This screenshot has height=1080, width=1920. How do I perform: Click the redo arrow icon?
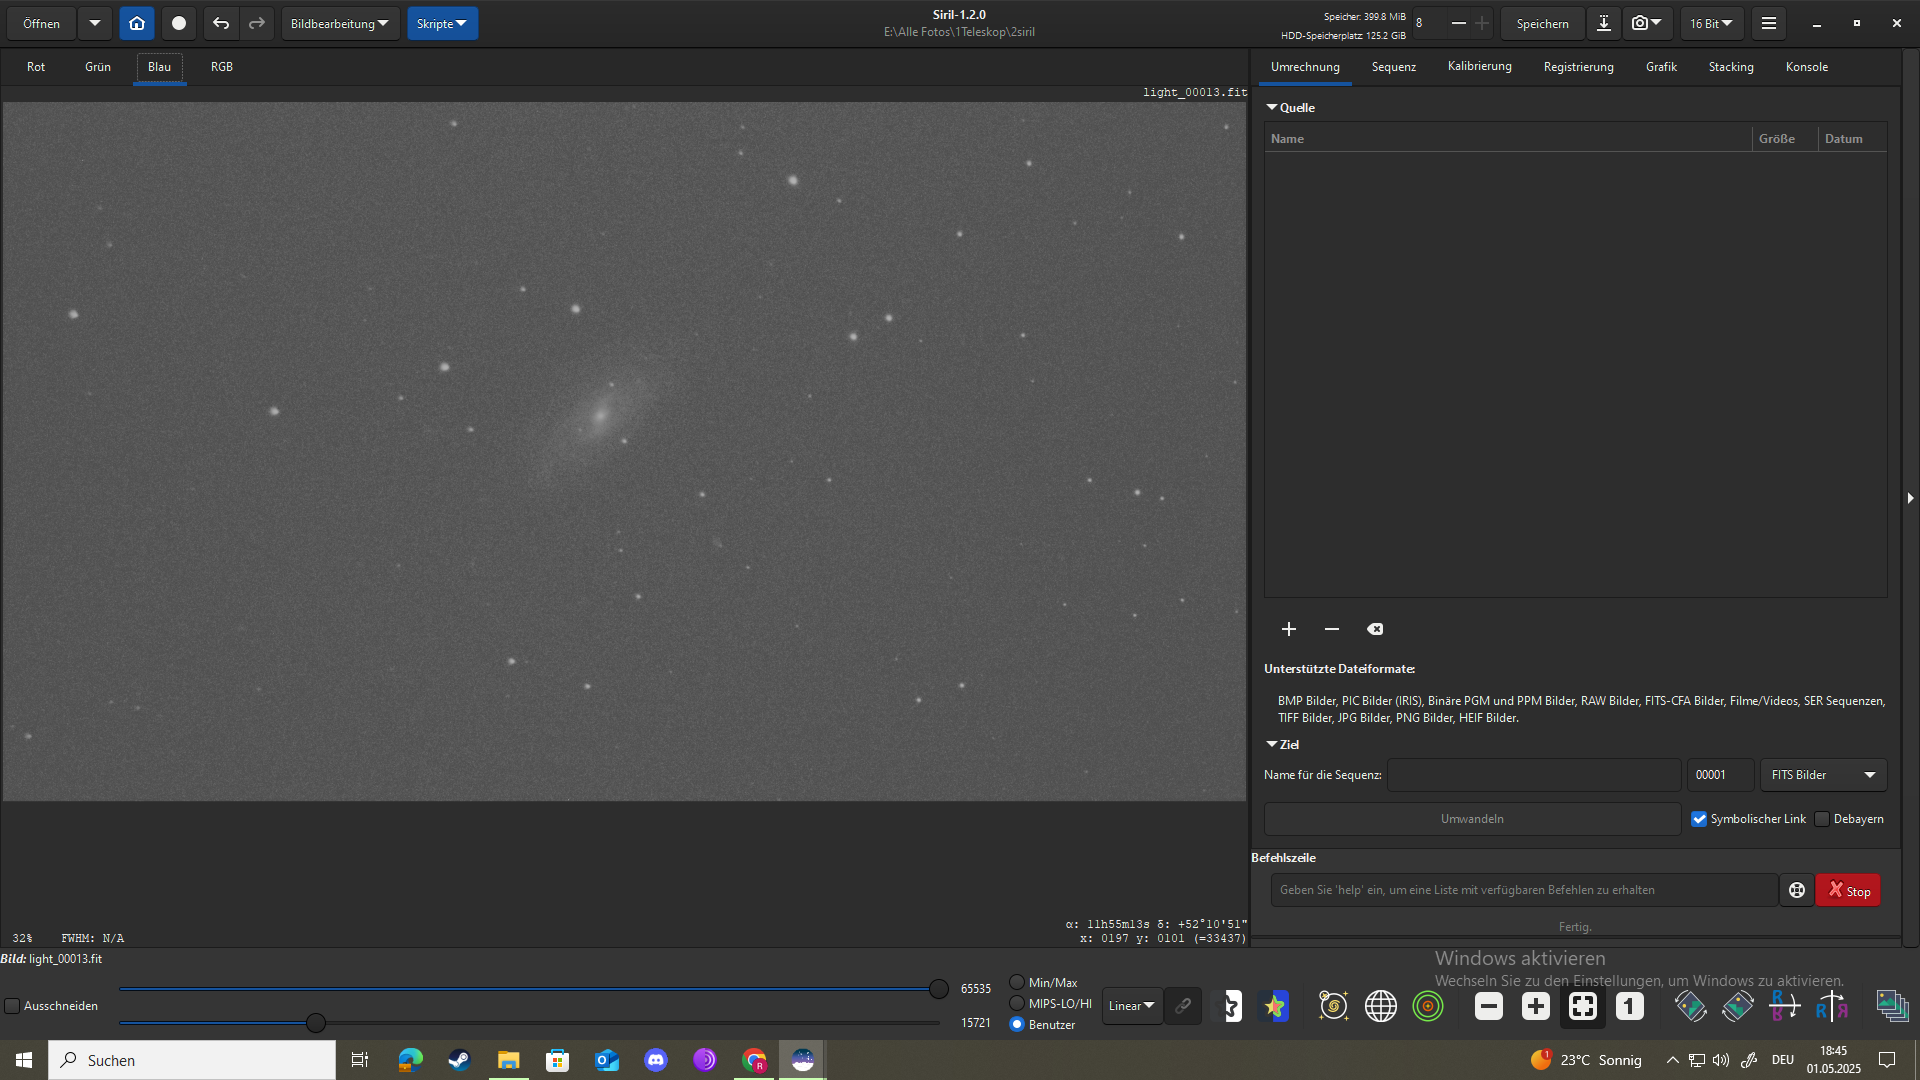[x=257, y=23]
